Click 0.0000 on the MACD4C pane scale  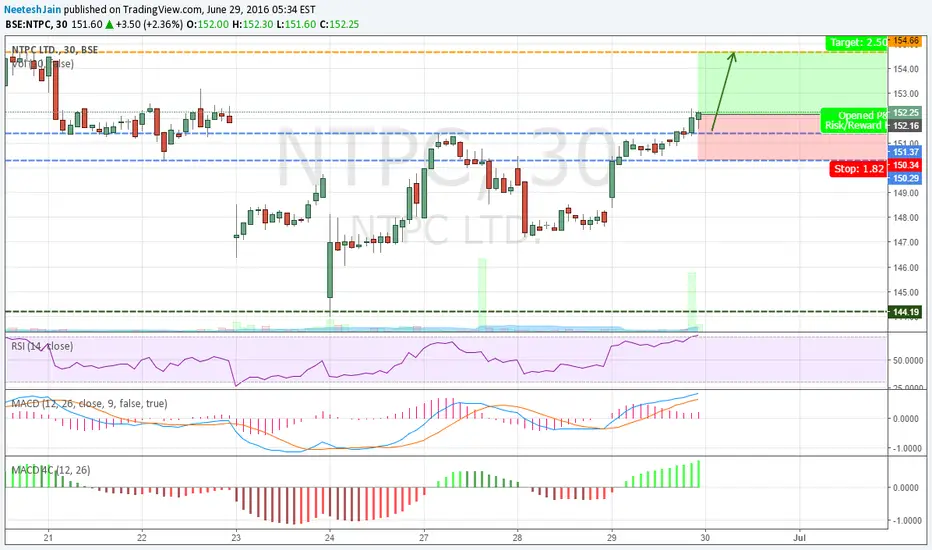[x=906, y=488]
